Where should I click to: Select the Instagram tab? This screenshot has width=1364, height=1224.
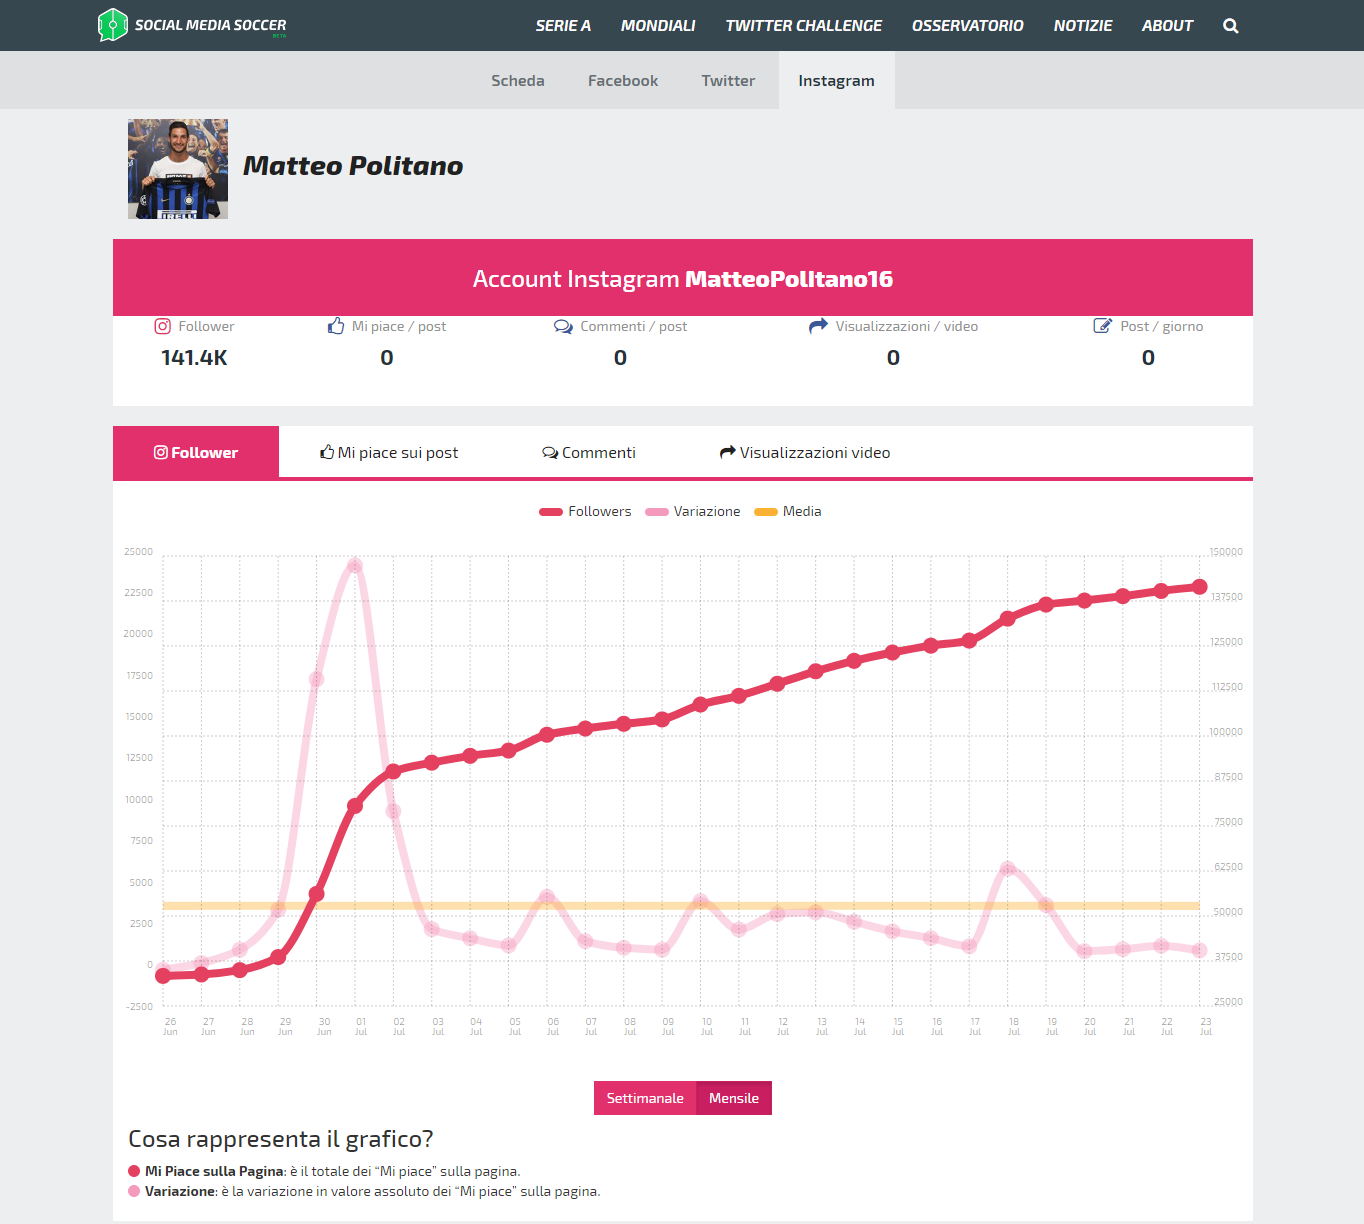pyautogui.click(x=837, y=80)
